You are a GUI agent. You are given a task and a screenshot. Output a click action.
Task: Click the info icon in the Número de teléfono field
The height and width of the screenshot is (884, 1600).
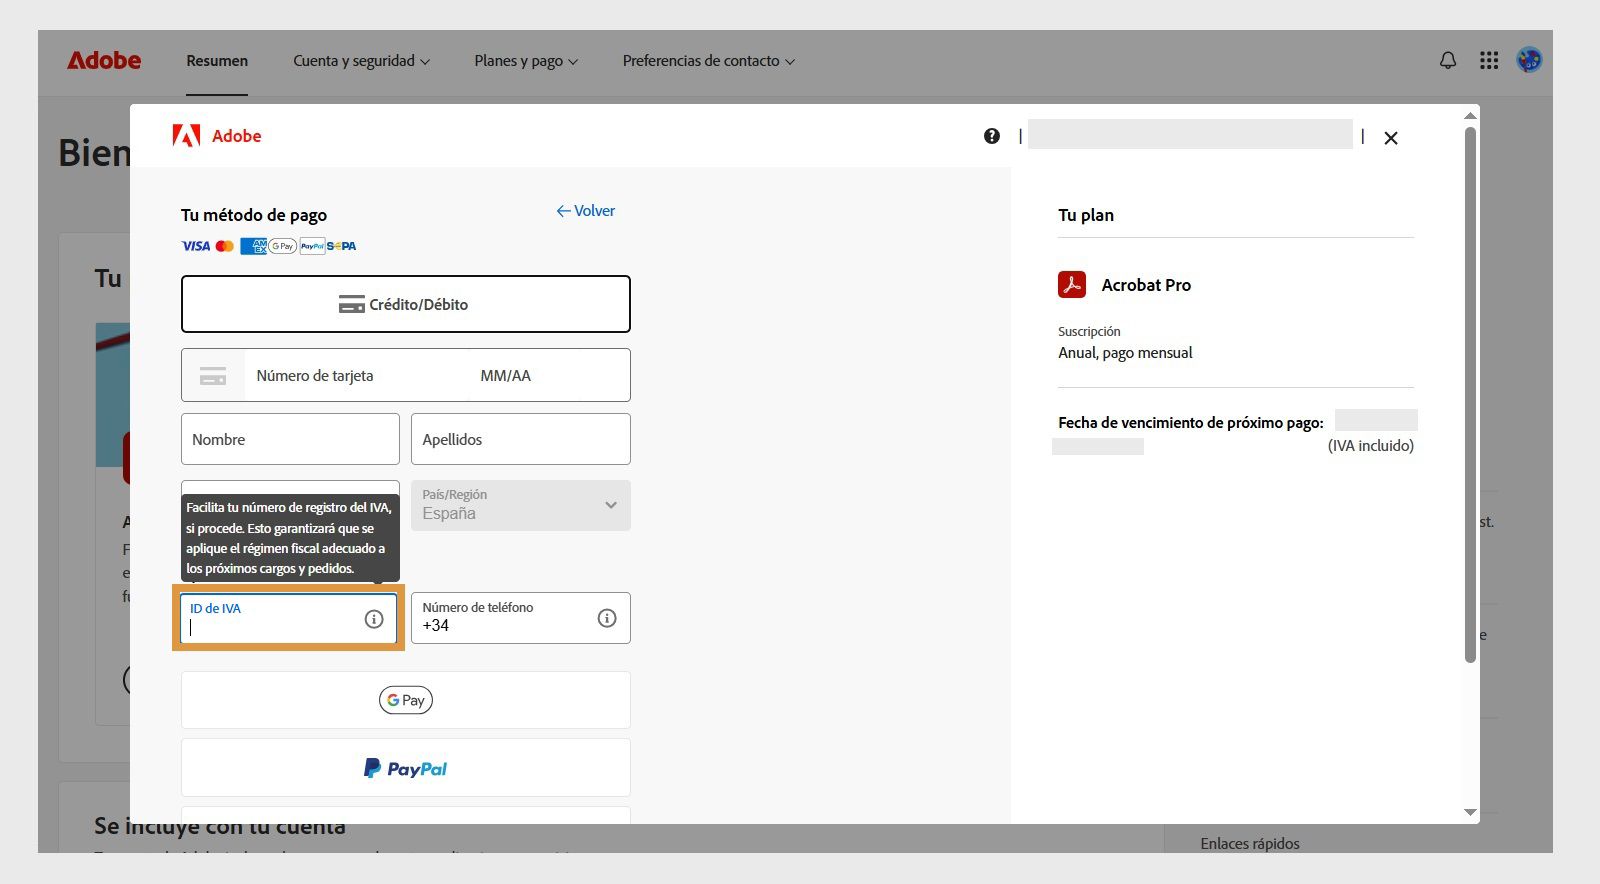click(x=607, y=618)
